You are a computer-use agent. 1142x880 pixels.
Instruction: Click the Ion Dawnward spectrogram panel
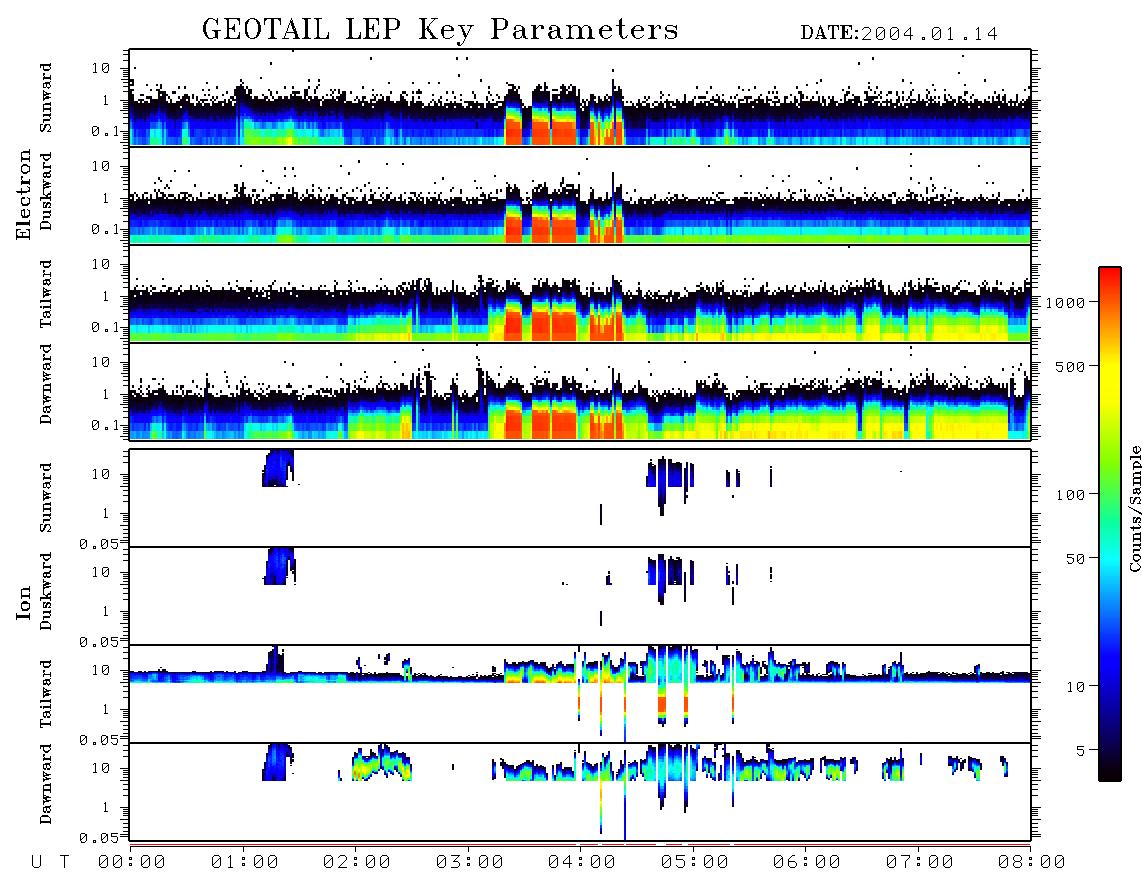pyautogui.click(x=580, y=792)
